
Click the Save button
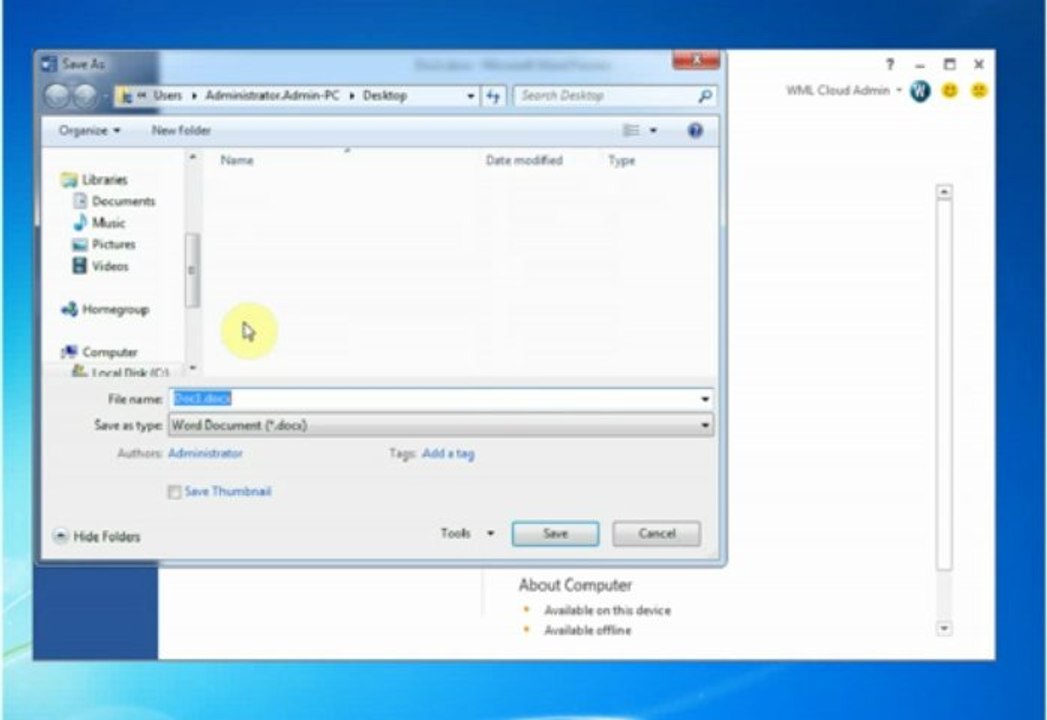pyautogui.click(x=555, y=534)
